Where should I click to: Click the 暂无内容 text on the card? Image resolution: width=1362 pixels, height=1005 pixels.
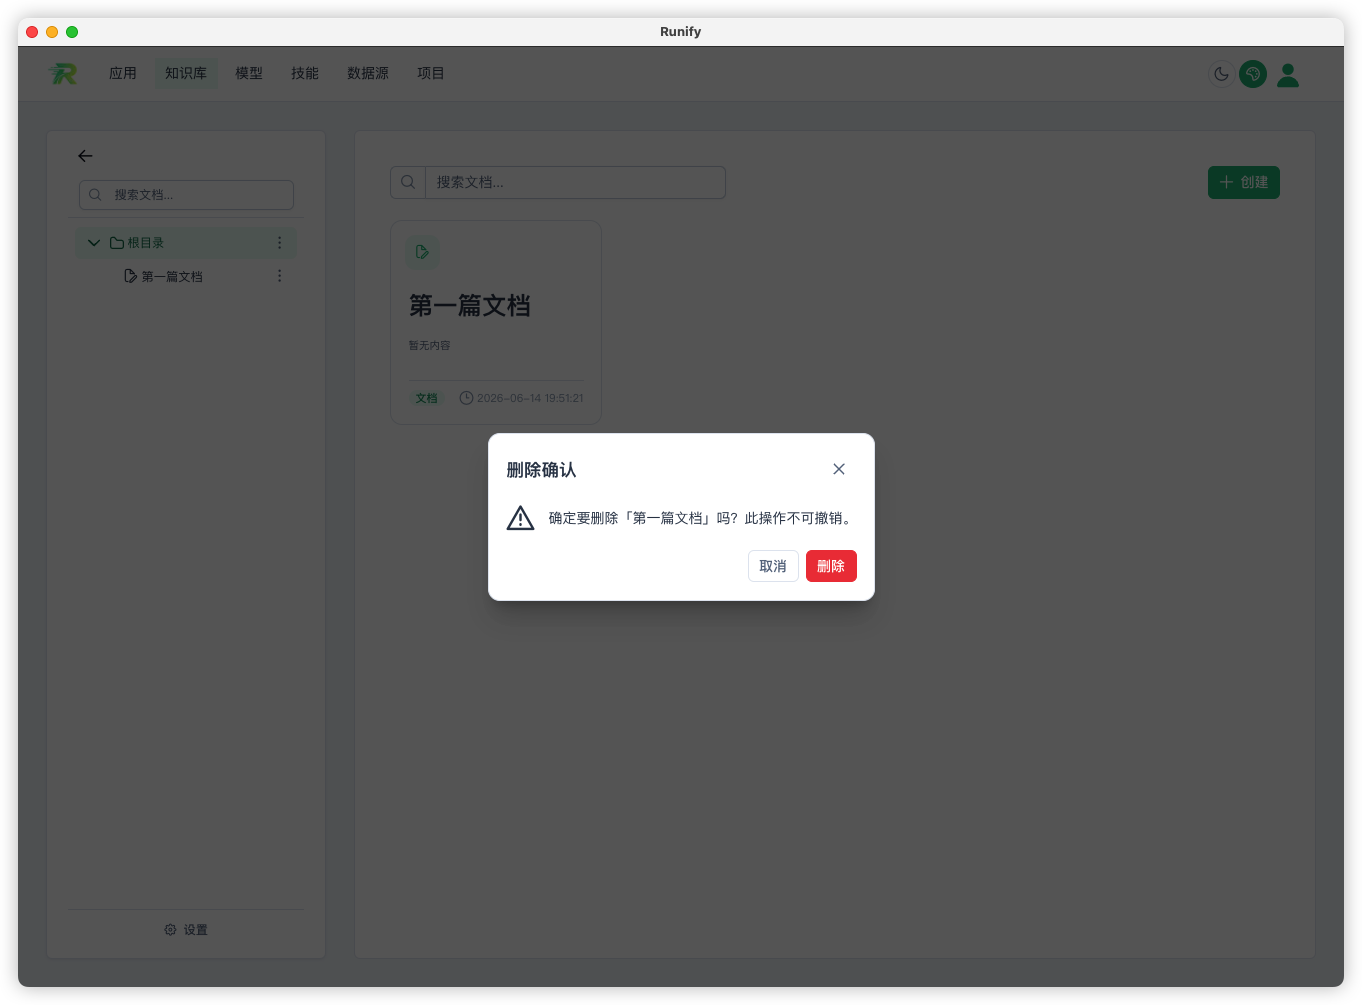(x=429, y=345)
